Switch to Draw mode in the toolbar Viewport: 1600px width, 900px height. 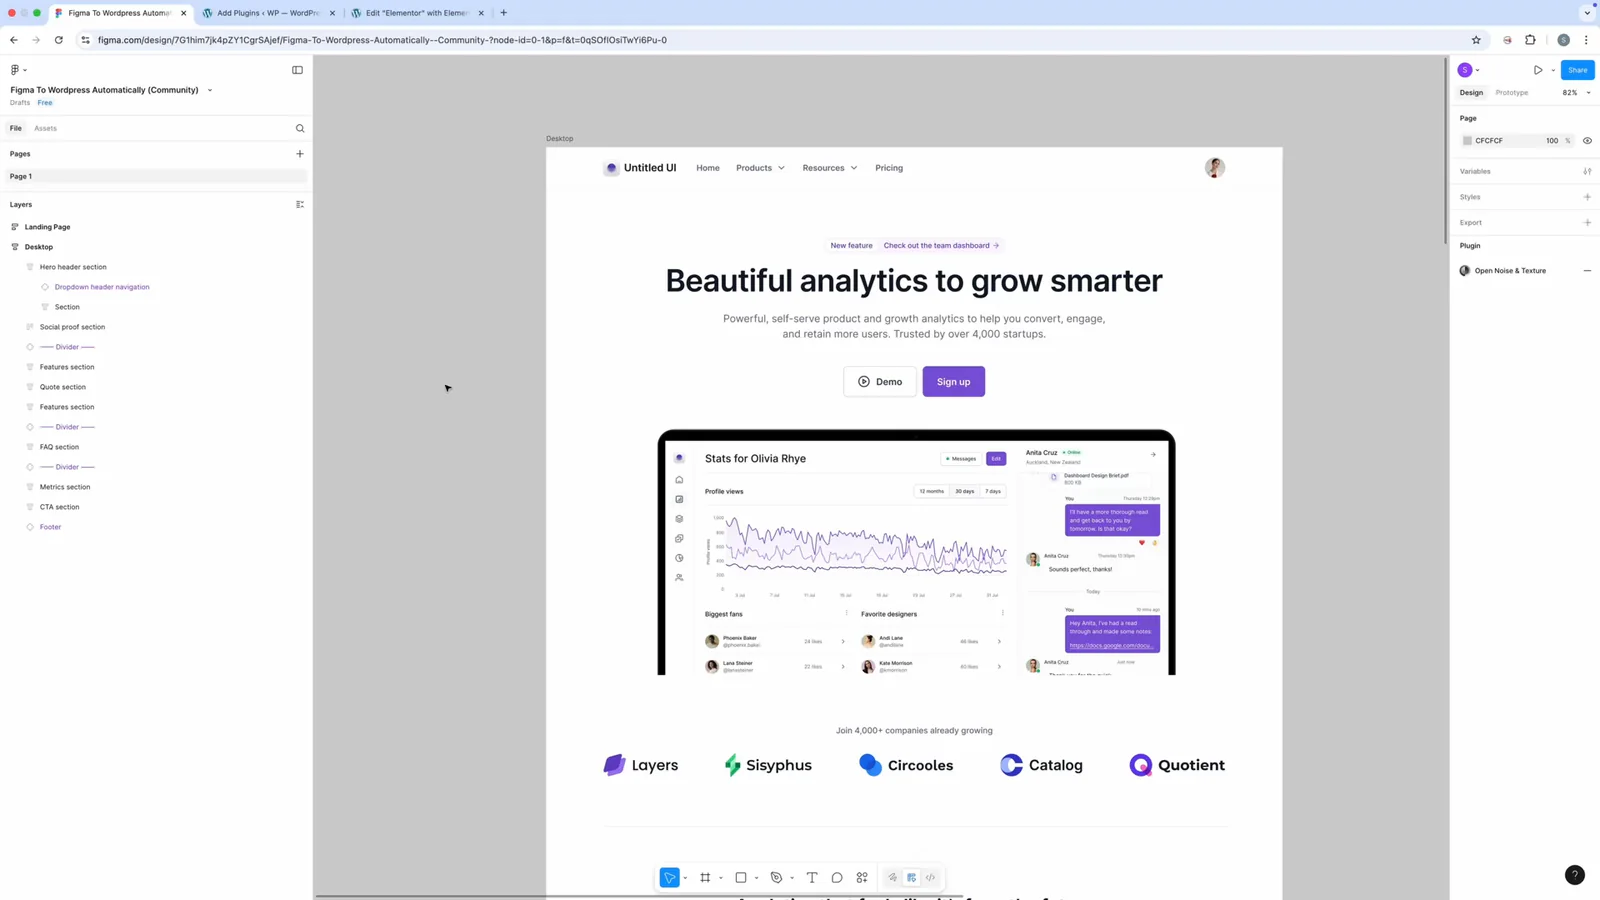(893, 878)
